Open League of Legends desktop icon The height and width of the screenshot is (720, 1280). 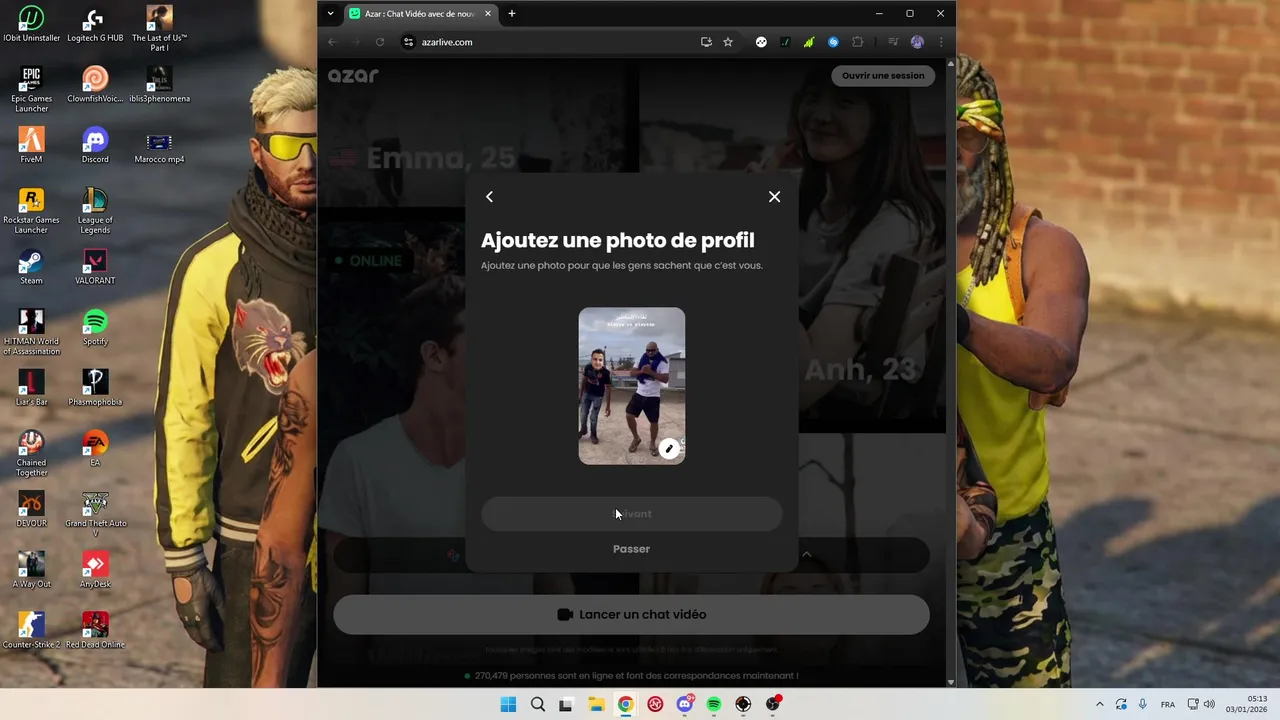click(95, 211)
